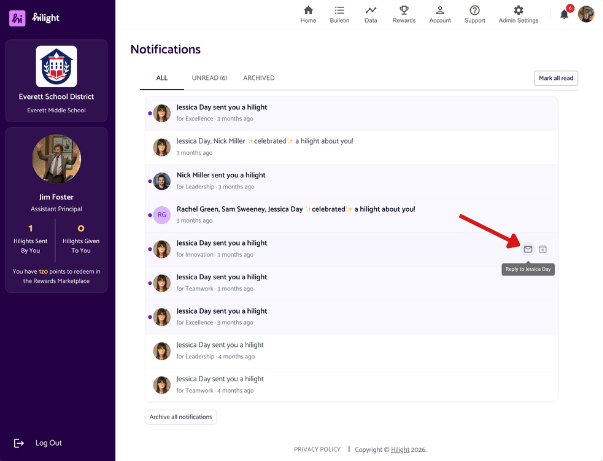603x461 pixels.
Task: Click the Mark all read button
Action: pos(556,78)
